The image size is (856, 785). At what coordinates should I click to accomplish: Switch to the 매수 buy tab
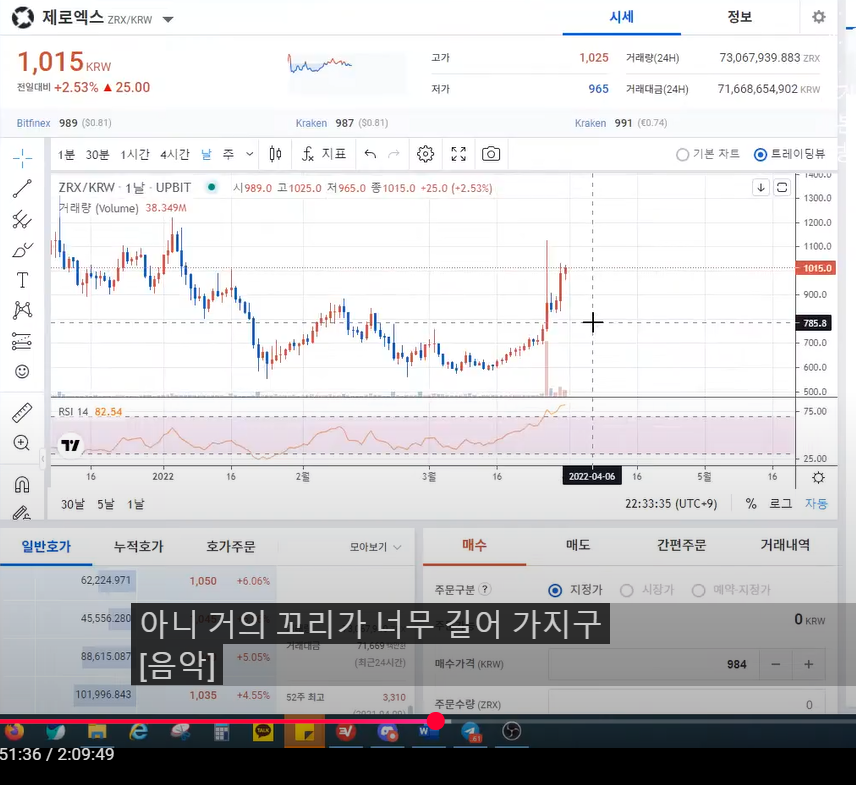point(474,545)
